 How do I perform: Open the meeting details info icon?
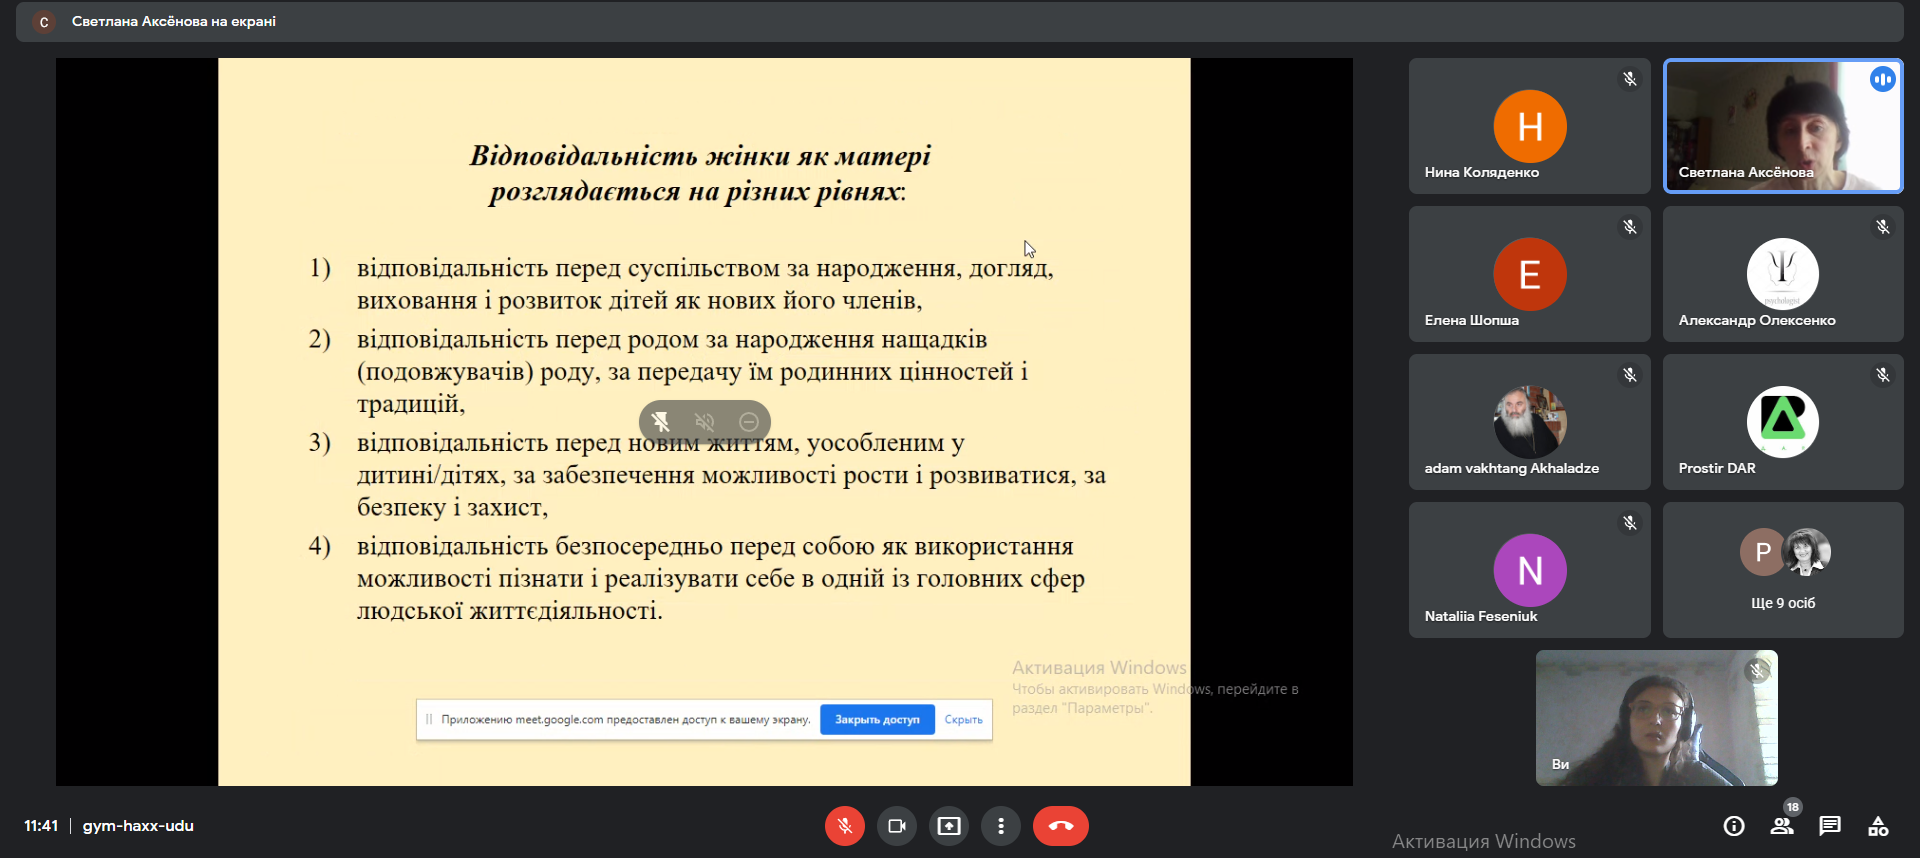point(1734,826)
